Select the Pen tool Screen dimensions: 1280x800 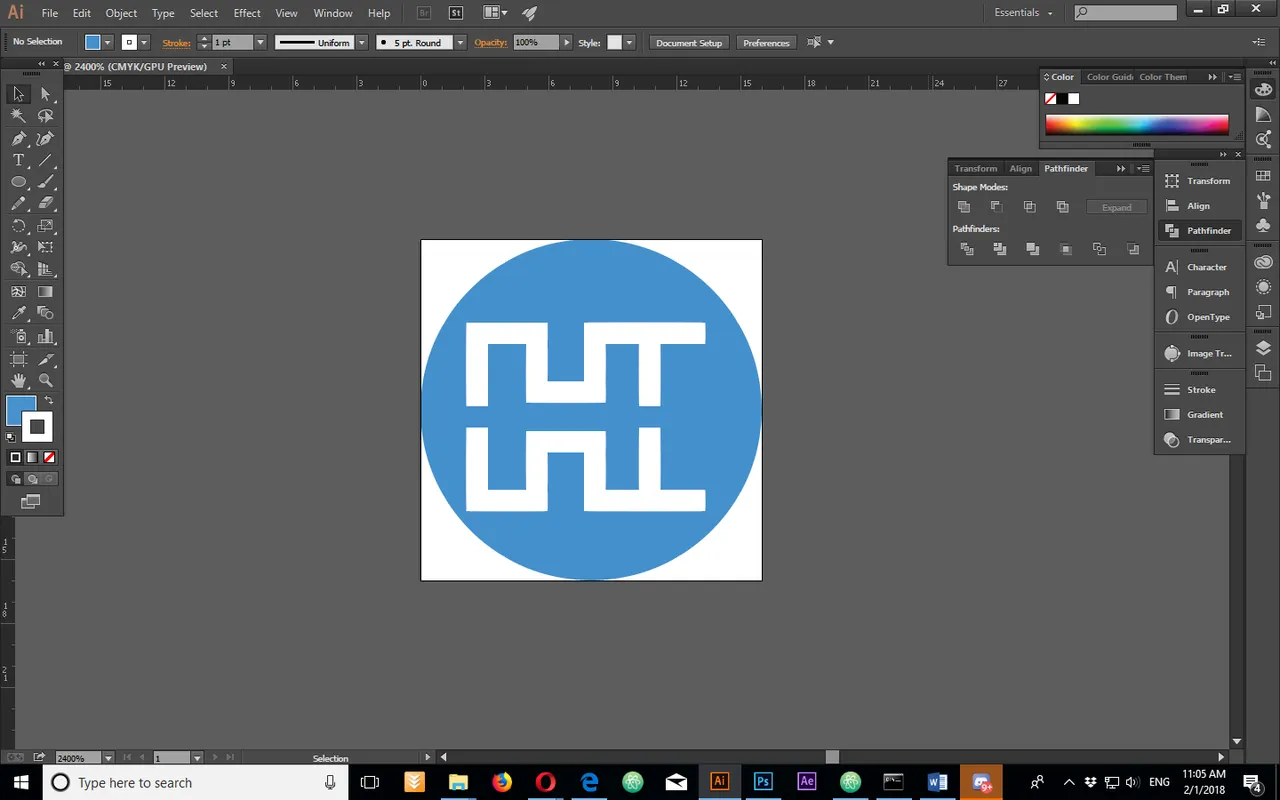coord(18,138)
